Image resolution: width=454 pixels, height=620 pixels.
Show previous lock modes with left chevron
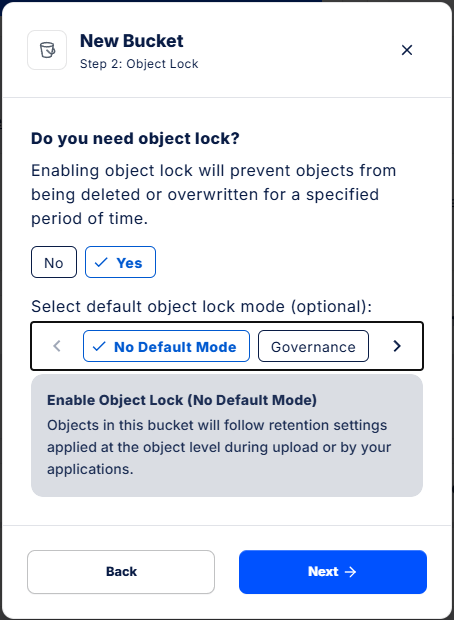coord(57,346)
